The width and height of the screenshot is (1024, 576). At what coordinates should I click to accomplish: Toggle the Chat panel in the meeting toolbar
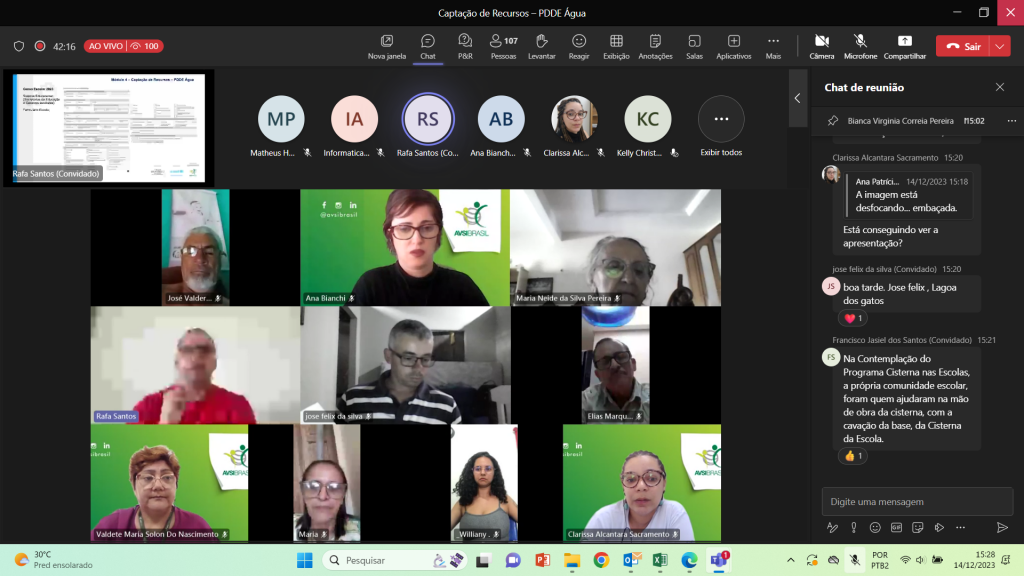(428, 47)
